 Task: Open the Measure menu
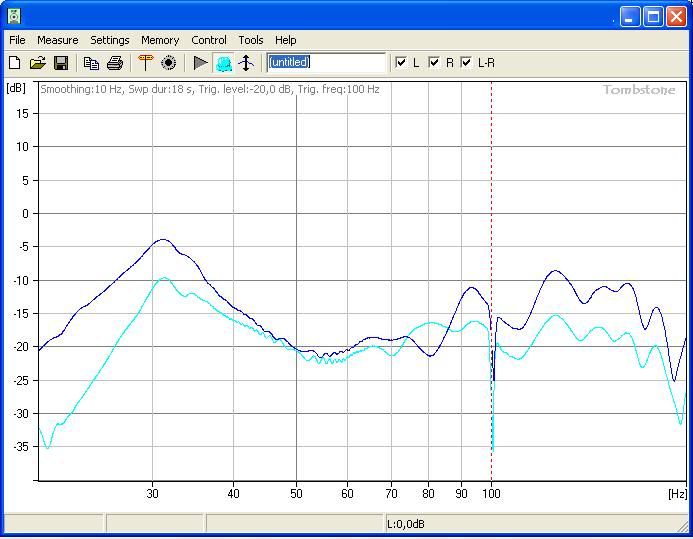point(57,40)
